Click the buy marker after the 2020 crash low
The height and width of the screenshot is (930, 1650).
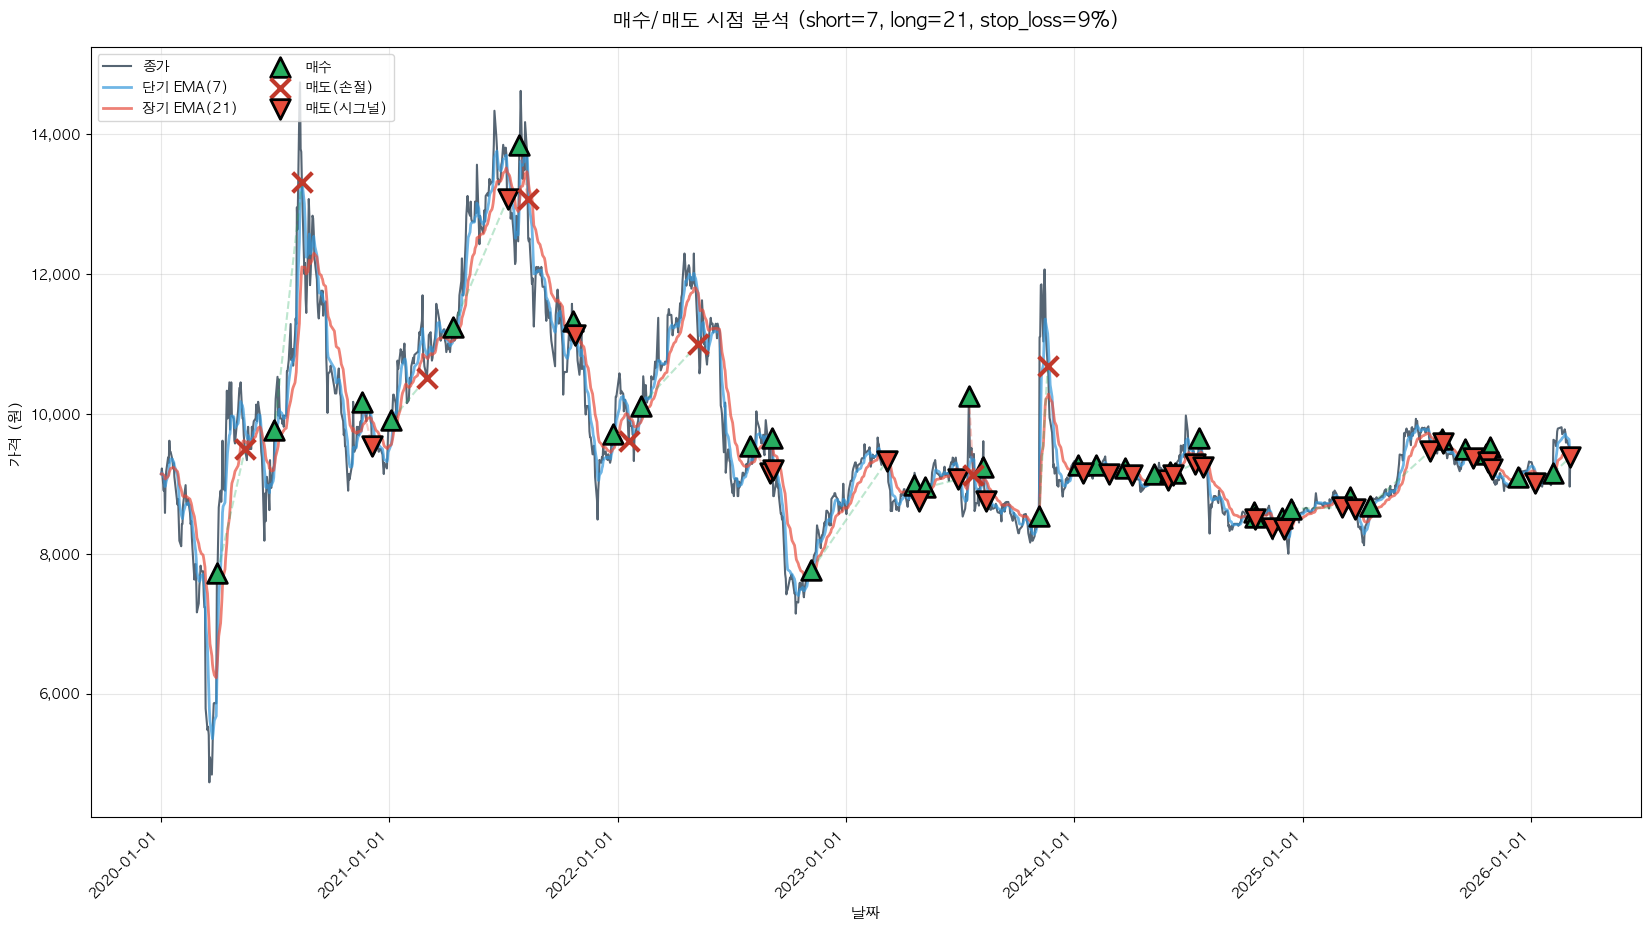point(217,574)
